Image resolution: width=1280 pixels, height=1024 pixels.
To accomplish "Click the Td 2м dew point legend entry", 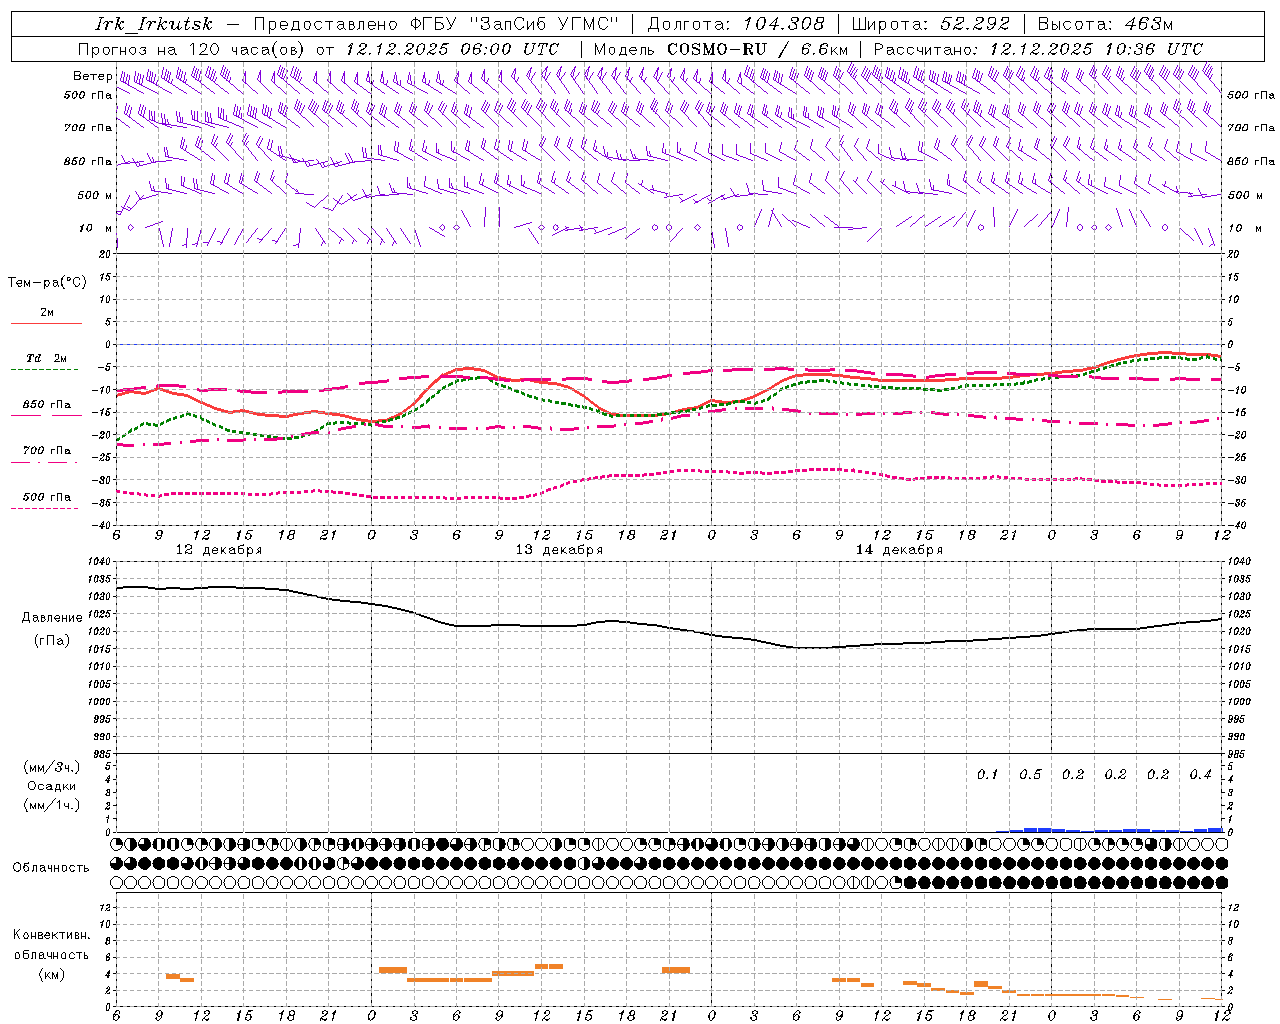I will click(x=46, y=358).
